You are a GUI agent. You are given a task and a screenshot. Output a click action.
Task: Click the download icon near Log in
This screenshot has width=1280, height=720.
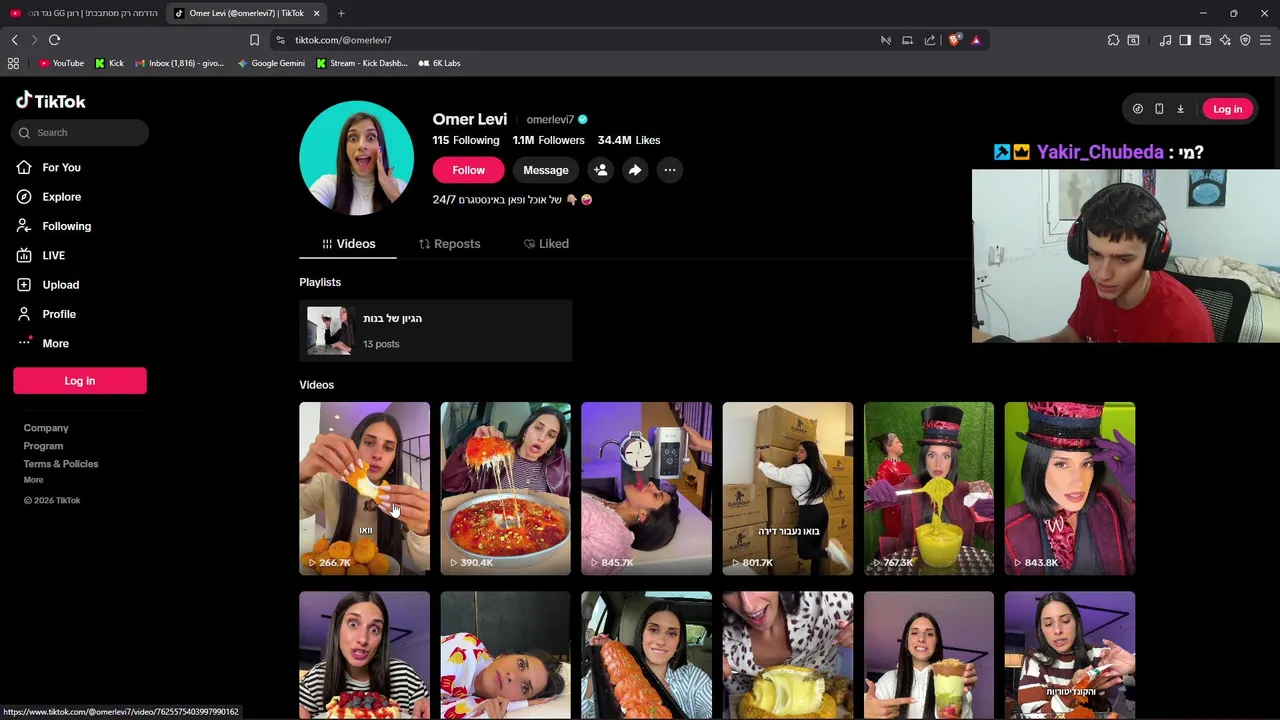[x=1180, y=109]
